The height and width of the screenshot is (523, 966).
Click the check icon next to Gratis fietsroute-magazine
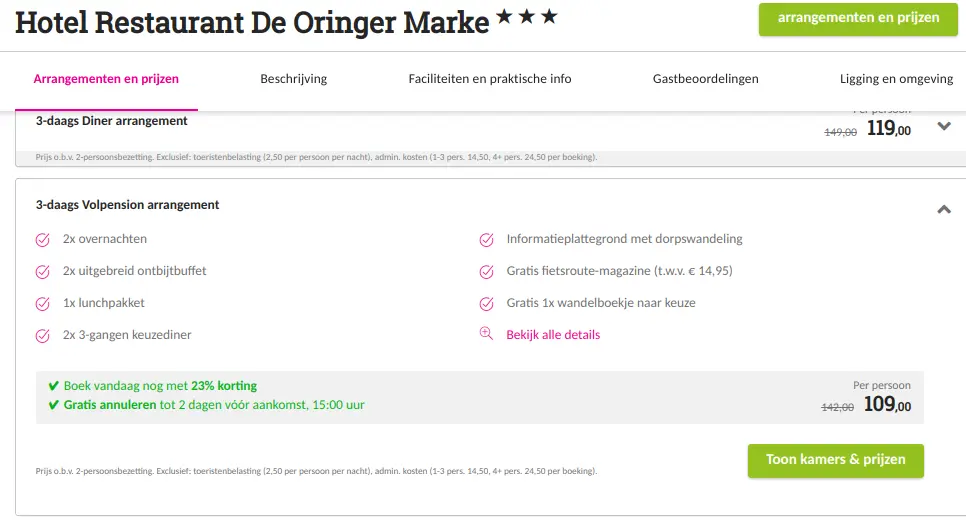487,272
